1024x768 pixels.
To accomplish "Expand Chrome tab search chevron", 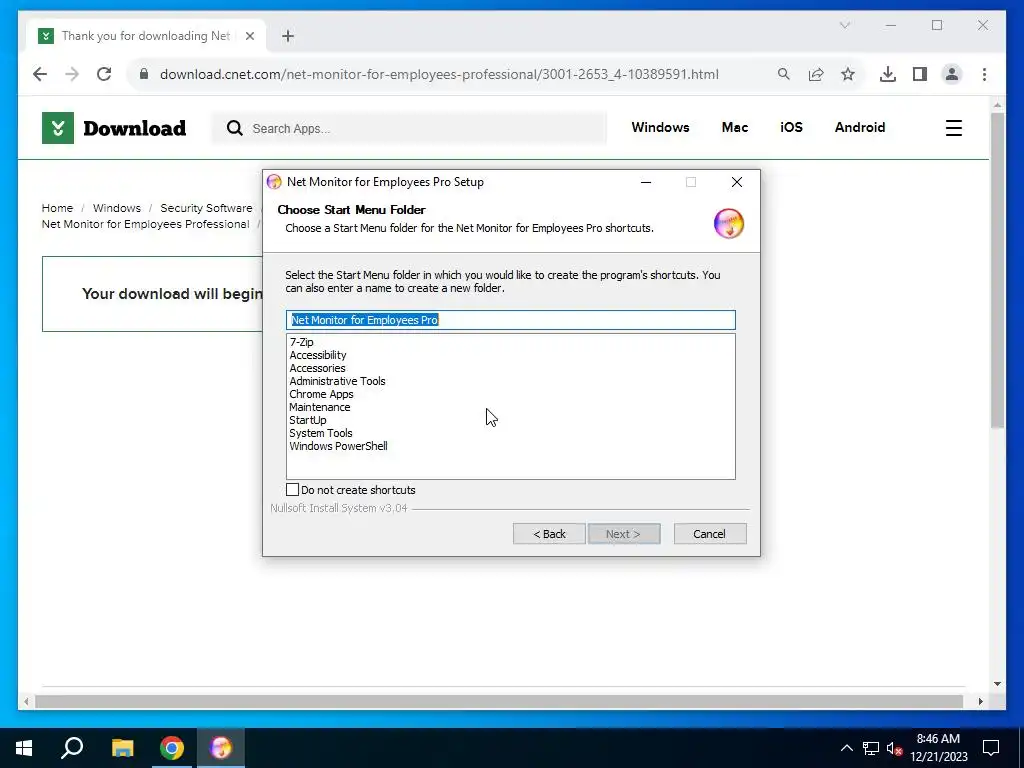I will [x=844, y=25].
